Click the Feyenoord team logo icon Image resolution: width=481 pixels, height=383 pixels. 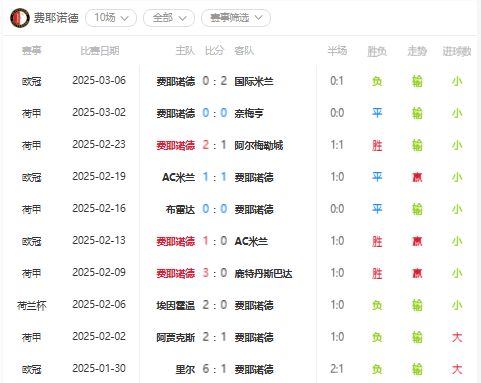tap(20, 18)
